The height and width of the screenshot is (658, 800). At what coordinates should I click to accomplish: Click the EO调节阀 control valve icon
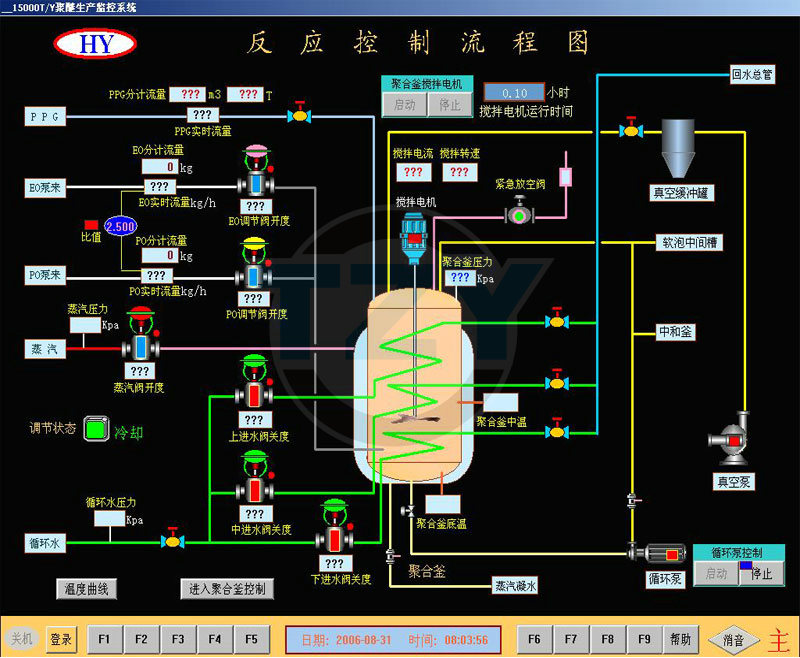(256, 183)
